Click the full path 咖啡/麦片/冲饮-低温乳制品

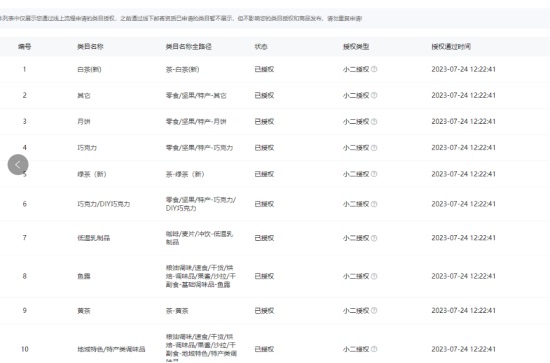pyautogui.click(x=199, y=238)
